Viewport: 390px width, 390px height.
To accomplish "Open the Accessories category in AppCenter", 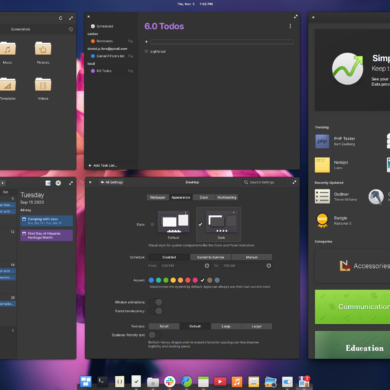I will click(x=352, y=266).
